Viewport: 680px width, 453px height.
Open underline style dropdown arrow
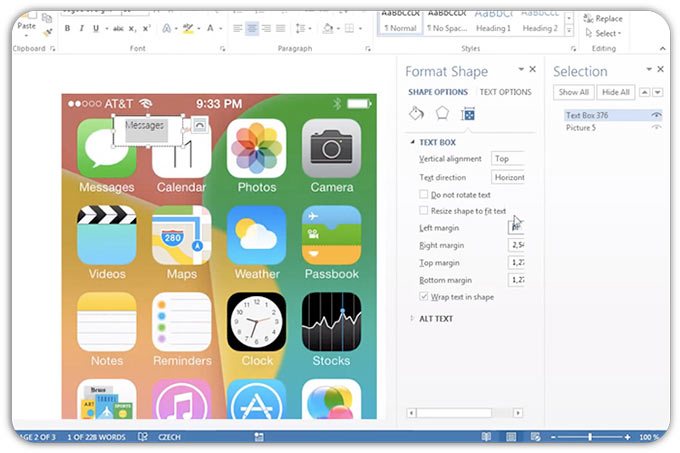106,29
